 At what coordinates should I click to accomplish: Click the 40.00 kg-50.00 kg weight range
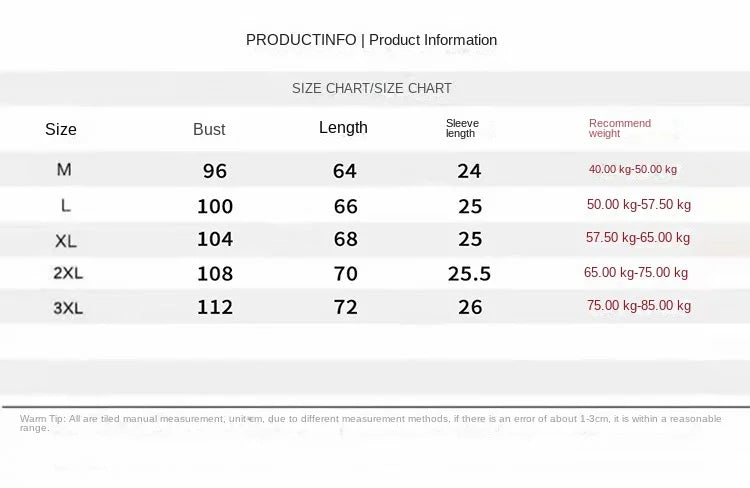coord(632,169)
